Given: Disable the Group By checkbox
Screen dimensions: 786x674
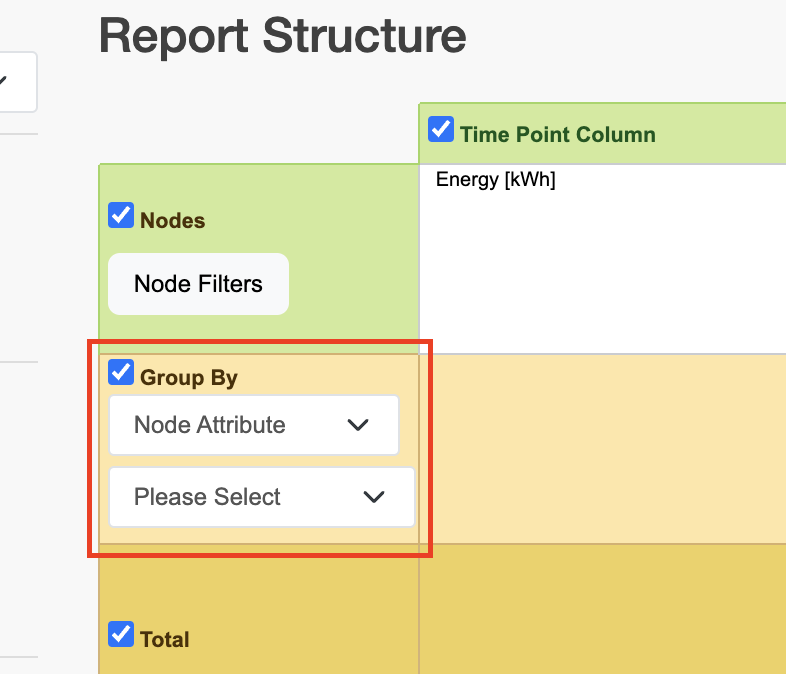Looking at the screenshot, I should (x=121, y=373).
